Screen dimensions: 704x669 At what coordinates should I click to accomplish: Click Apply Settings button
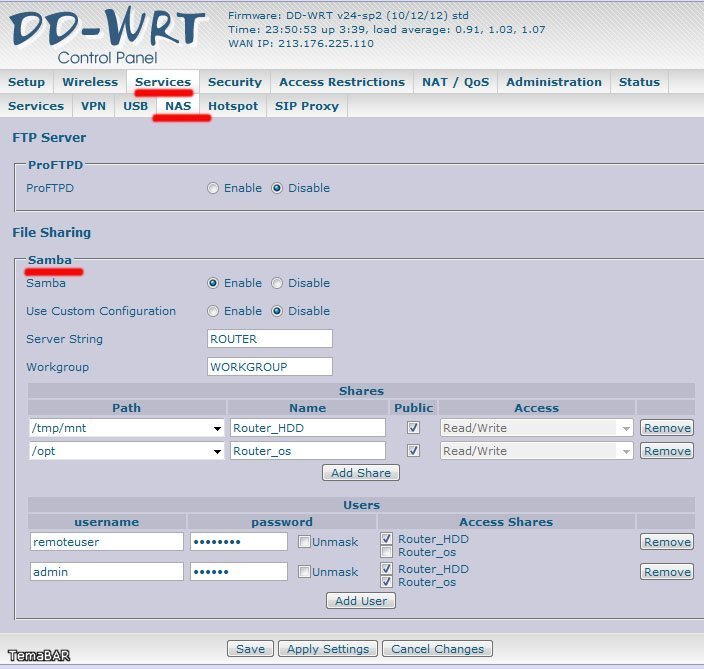click(x=329, y=649)
